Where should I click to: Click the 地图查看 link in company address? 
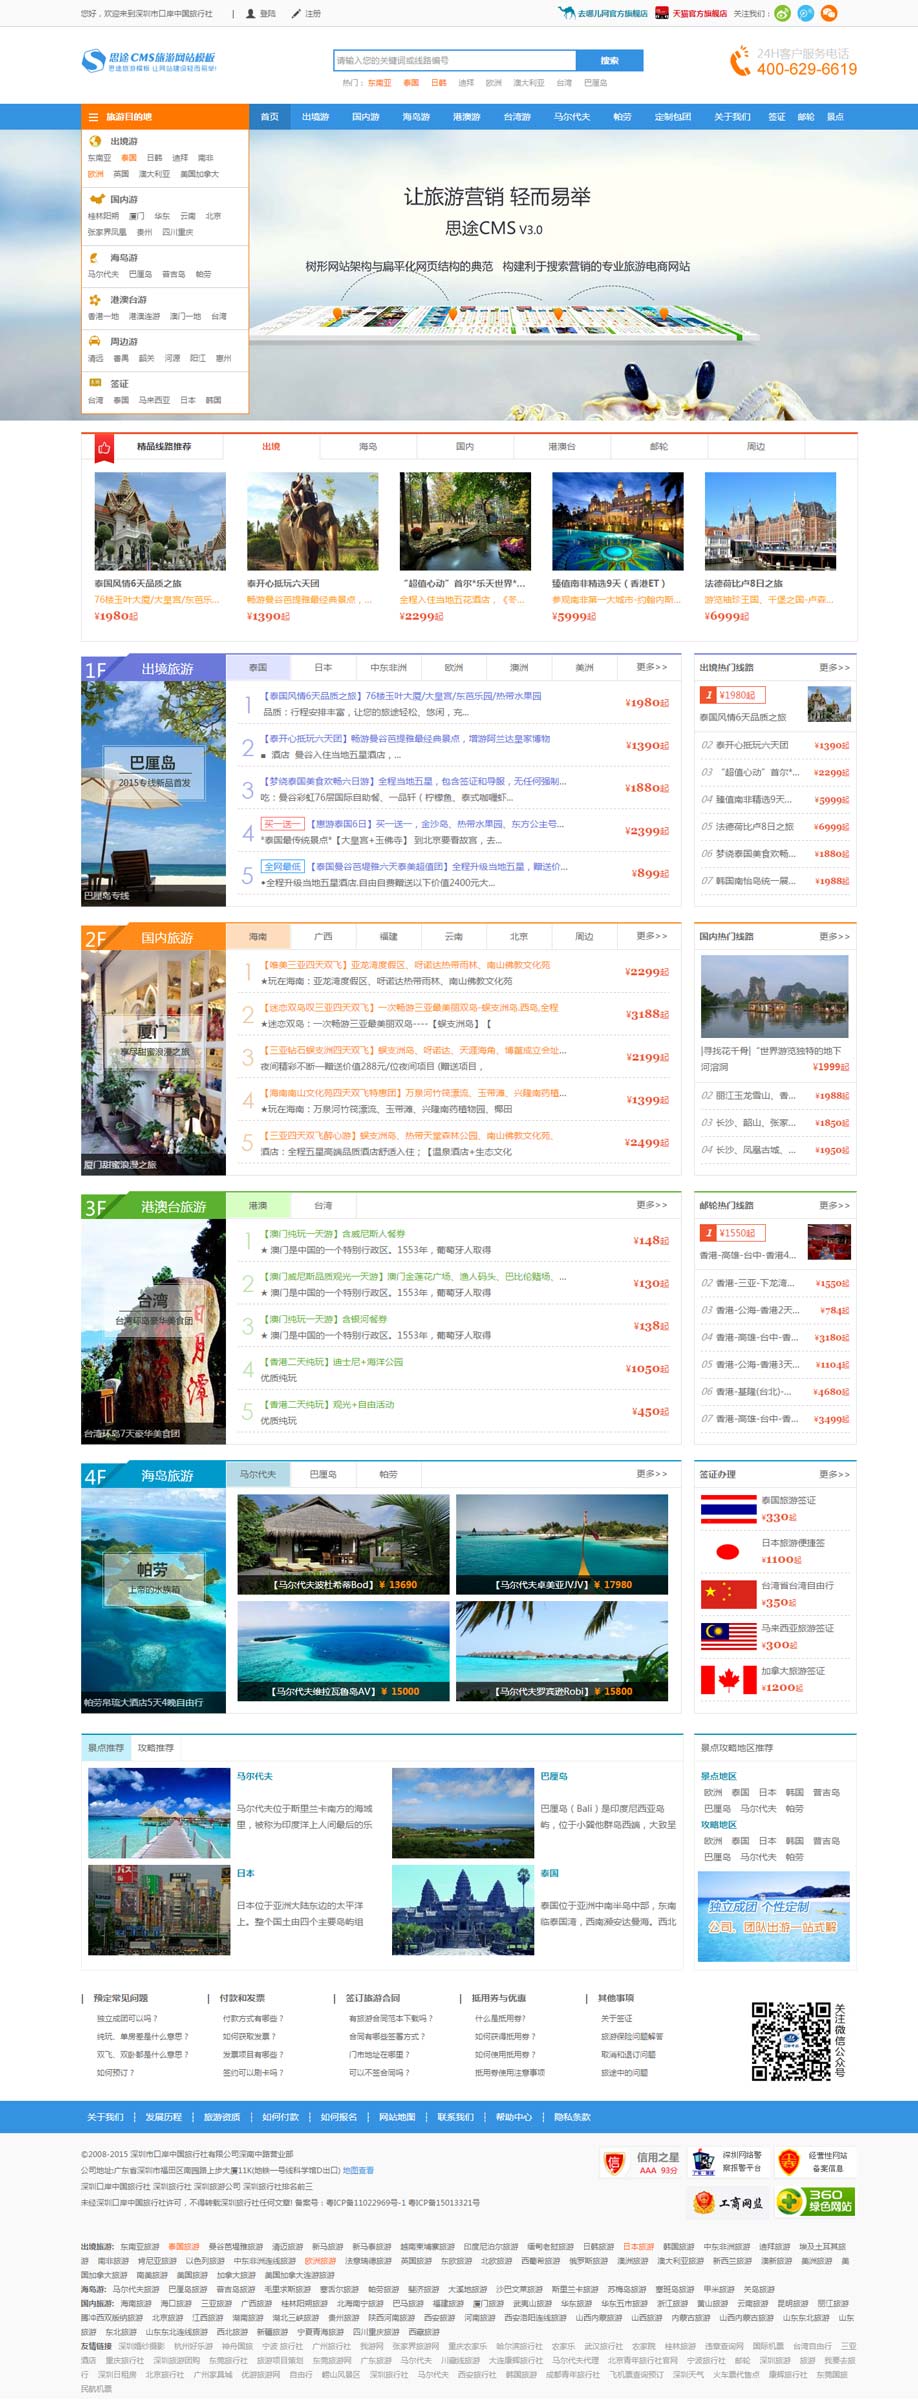click(358, 2170)
